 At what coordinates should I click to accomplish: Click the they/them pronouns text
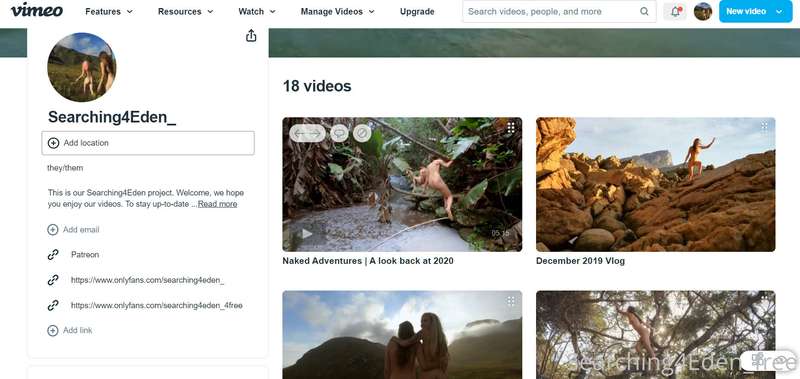(x=65, y=168)
